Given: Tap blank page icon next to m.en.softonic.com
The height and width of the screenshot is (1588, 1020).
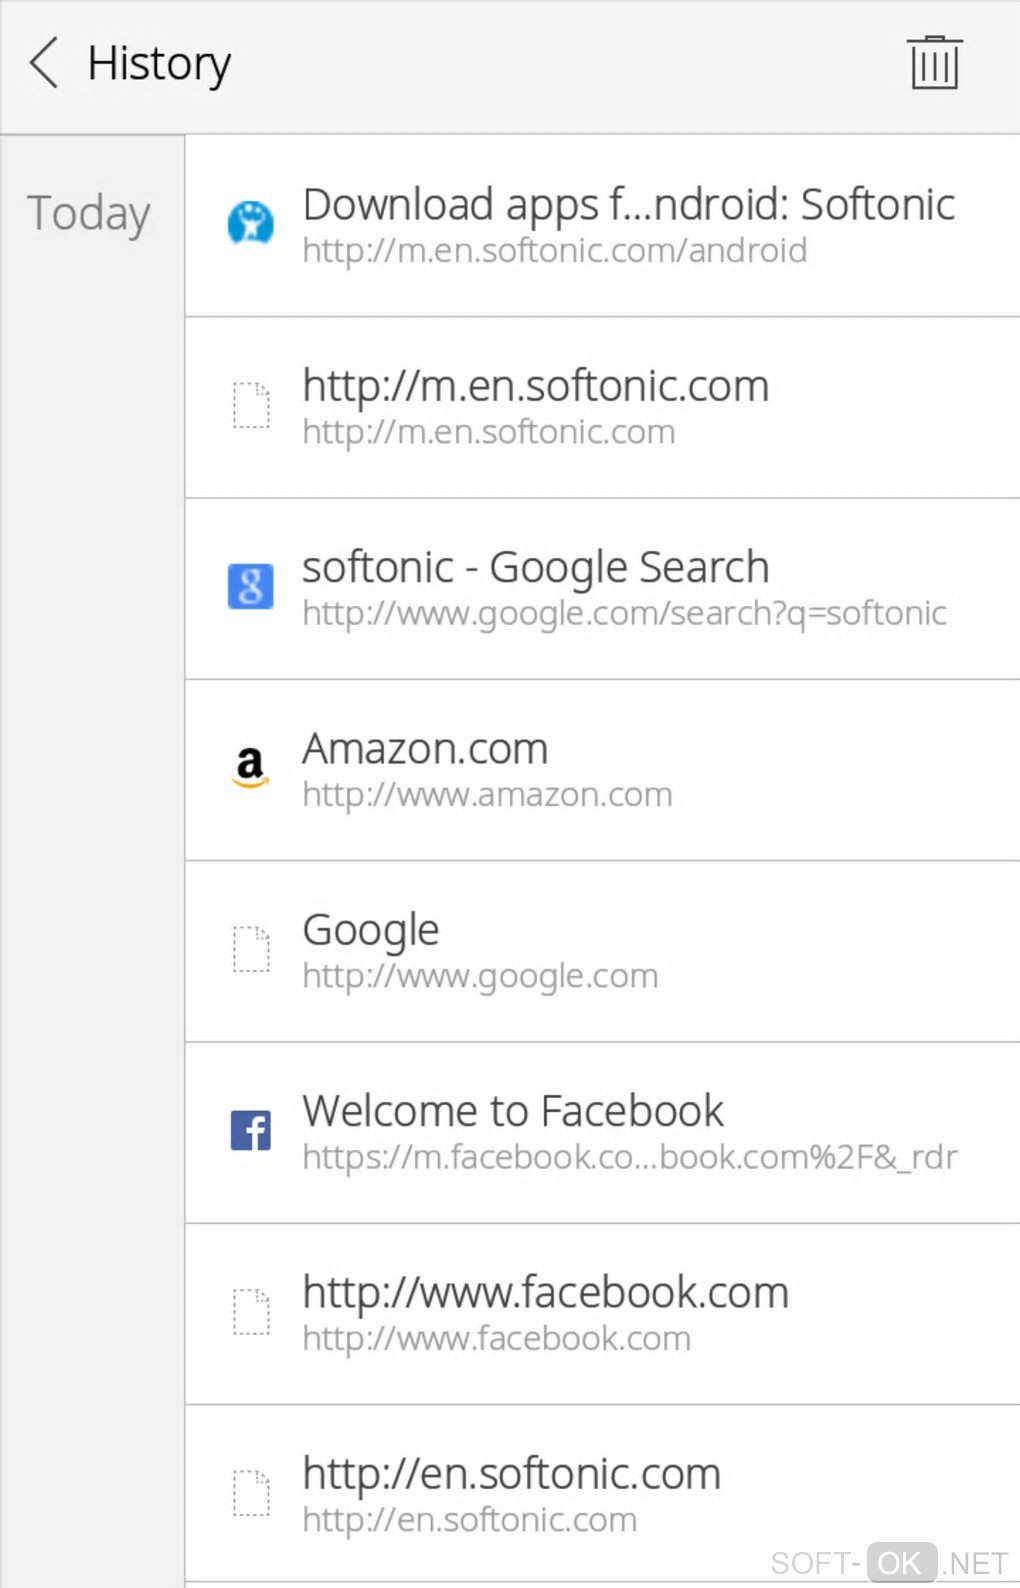Looking at the screenshot, I should 250,405.
